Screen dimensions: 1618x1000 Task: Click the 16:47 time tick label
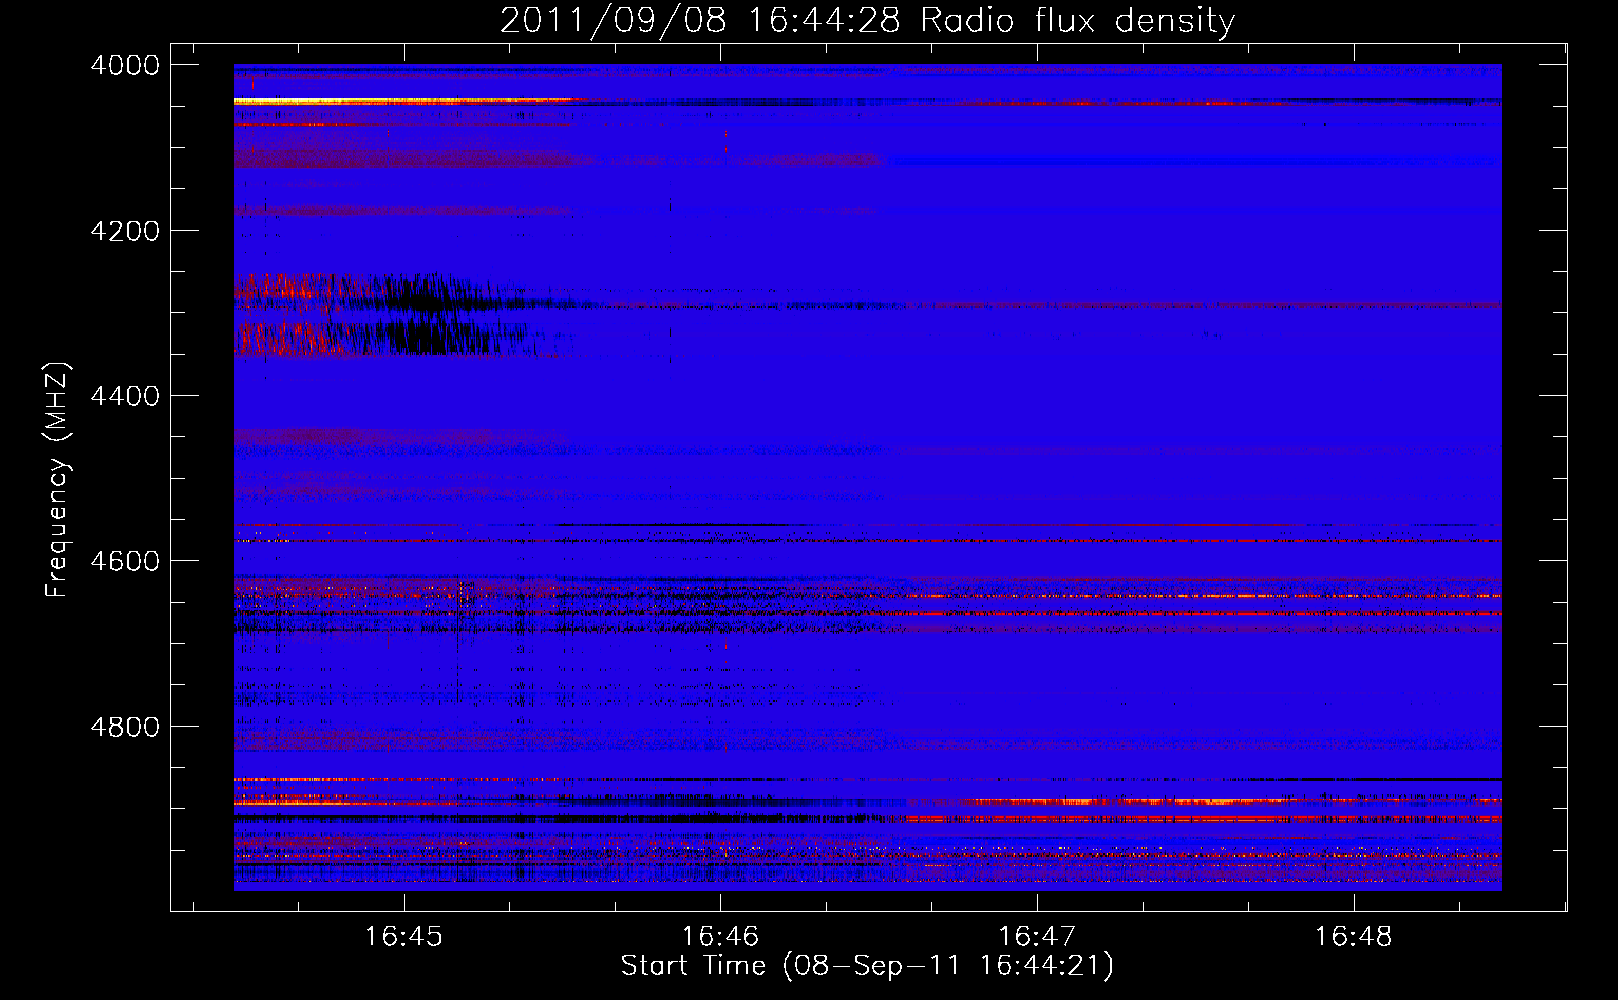[1037, 937]
